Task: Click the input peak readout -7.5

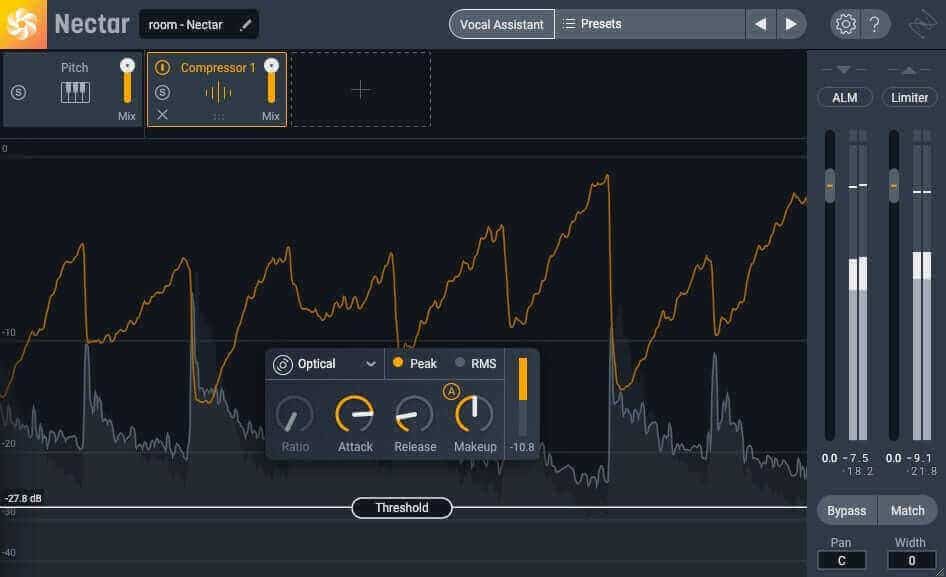Action: (x=857, y=458)
